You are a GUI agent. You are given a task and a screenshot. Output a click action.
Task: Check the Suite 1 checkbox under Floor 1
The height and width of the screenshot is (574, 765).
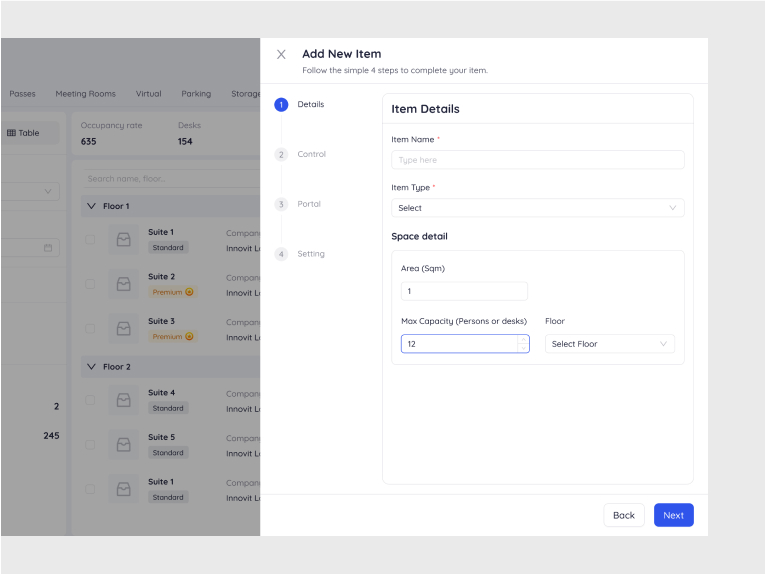click(90, 239)
